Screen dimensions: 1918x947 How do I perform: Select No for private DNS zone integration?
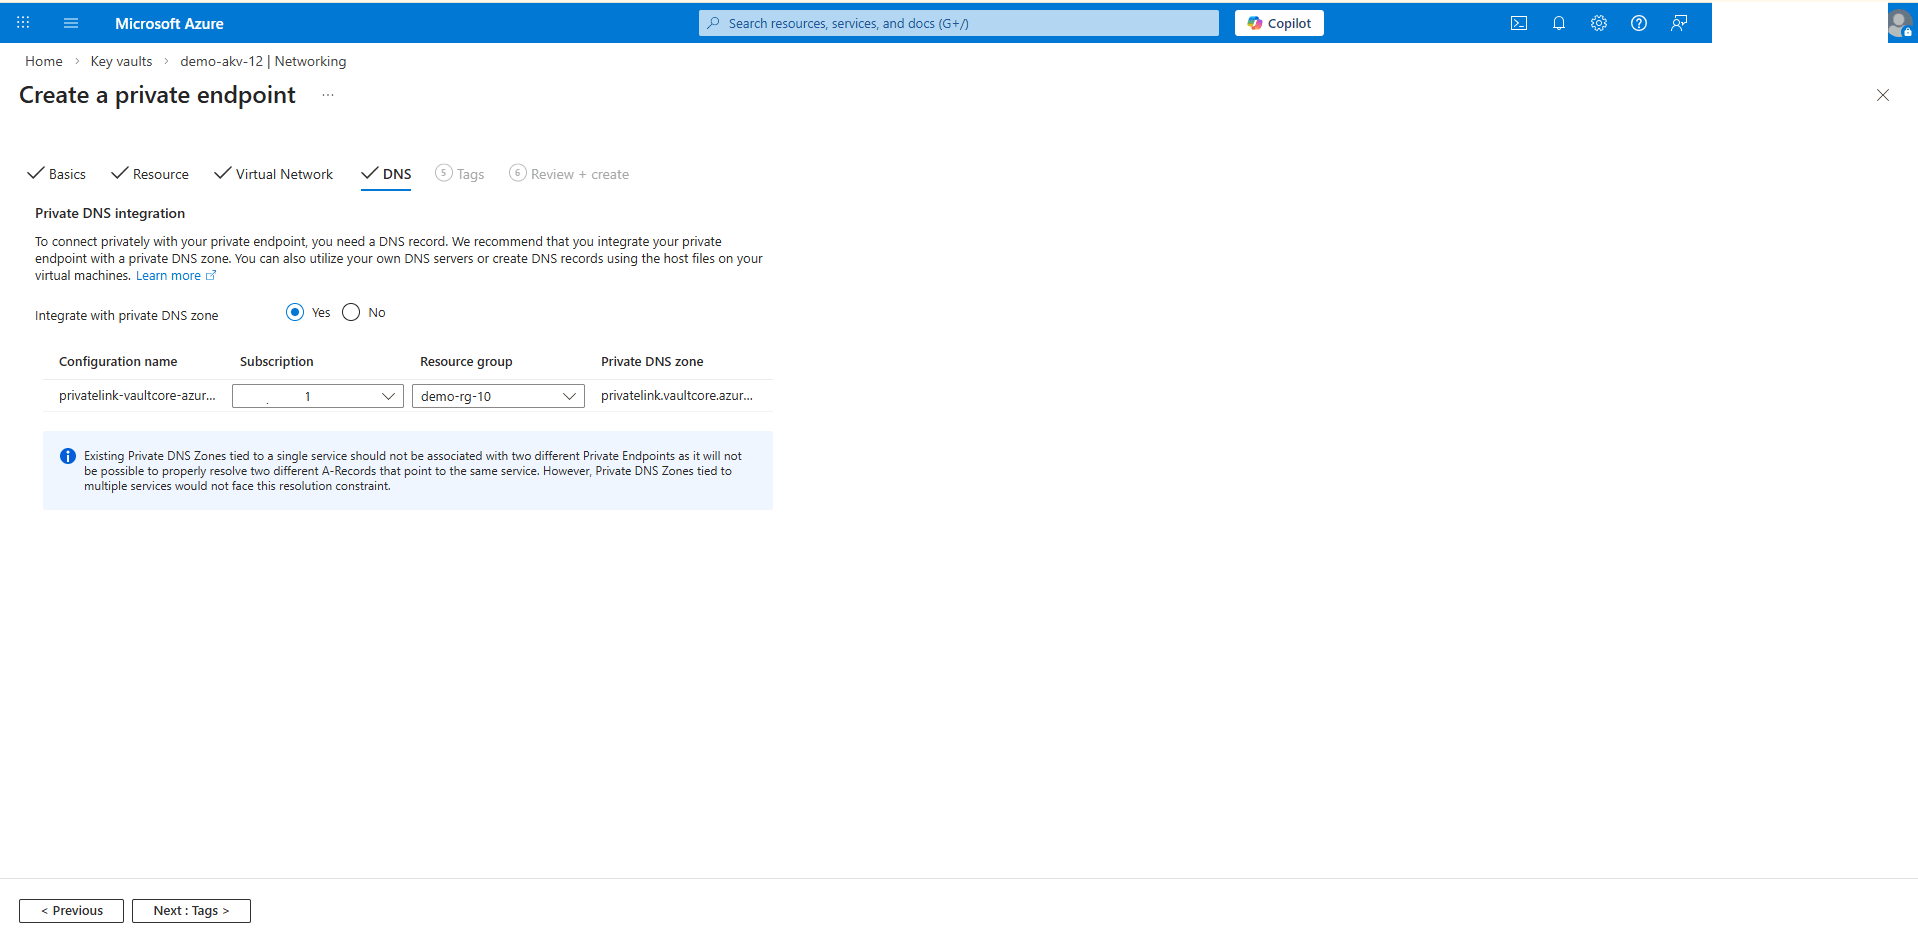pos(350,311)
